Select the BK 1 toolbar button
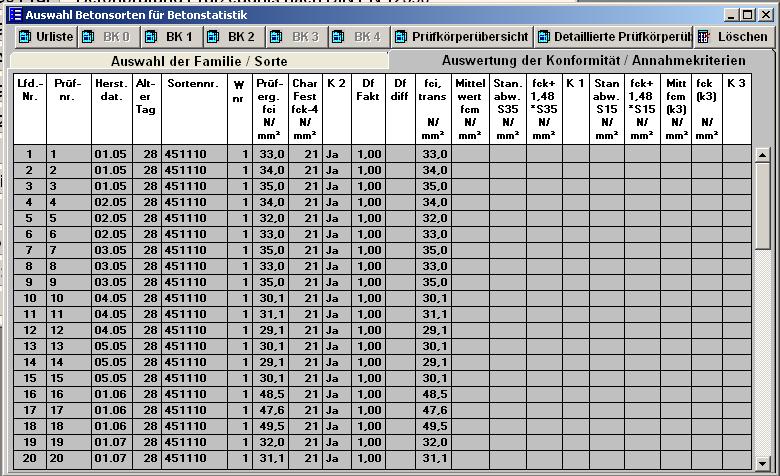 pyautogui.click(x=170, y=37)
